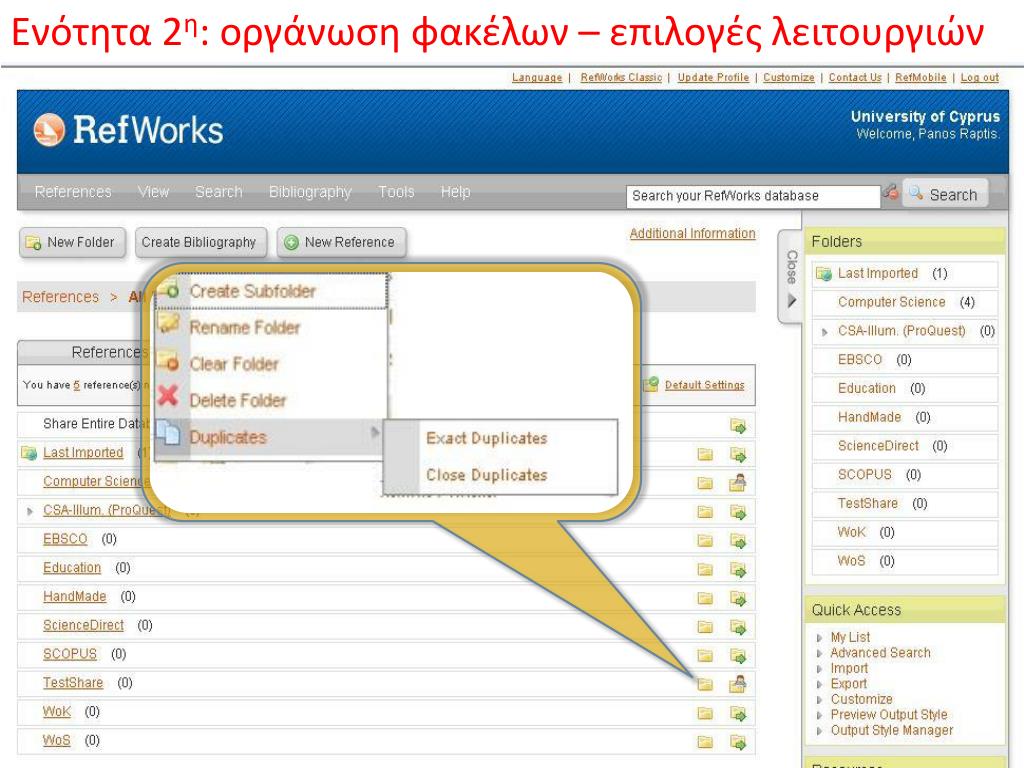Expand My List in Quick Access
The height and width of the screenshot is (768, 1024).
coord(820,638)
